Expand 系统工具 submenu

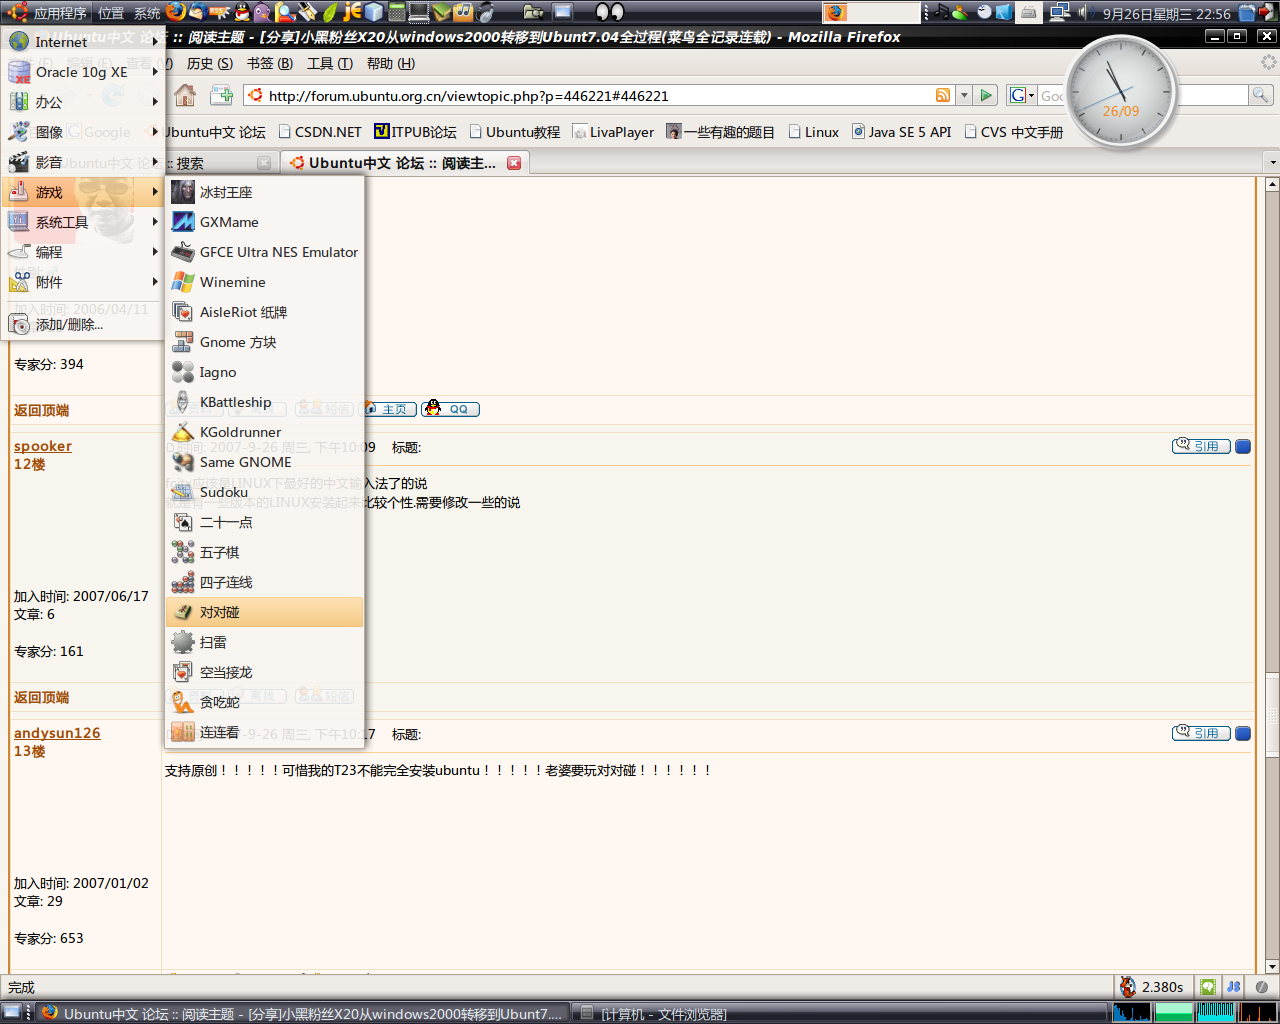83,222
